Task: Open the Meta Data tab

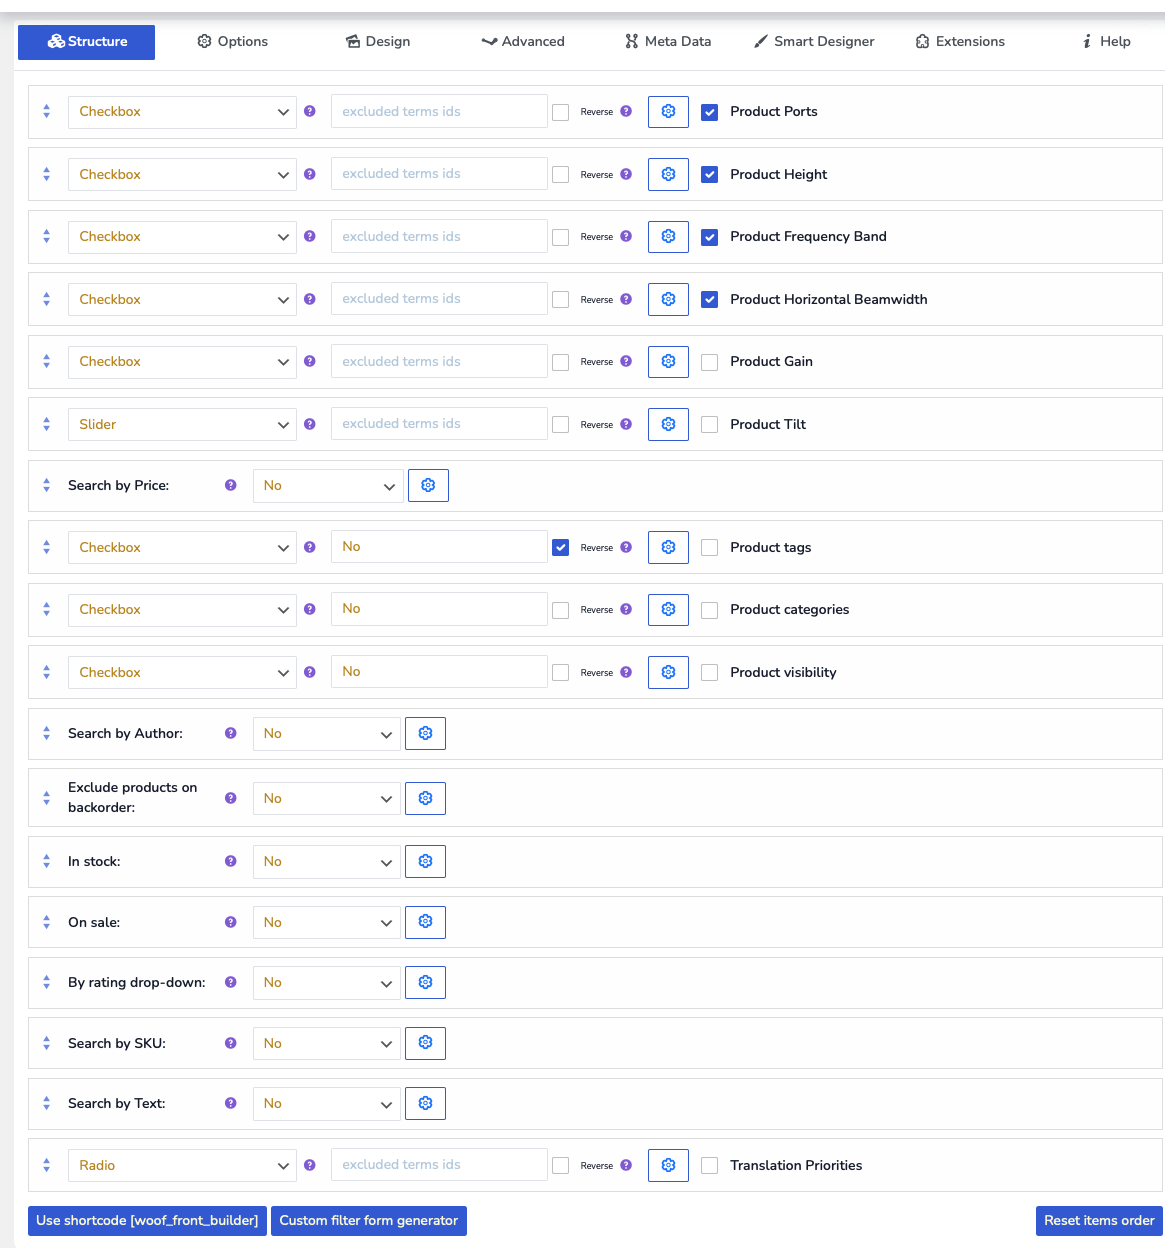Action: tap(668, 42)
